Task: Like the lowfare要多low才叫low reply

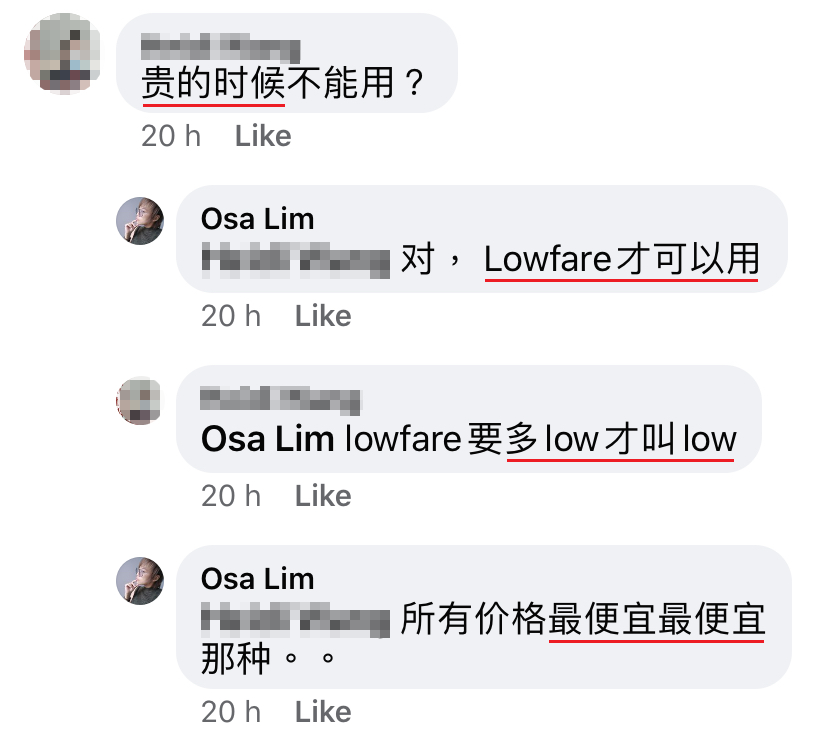Action: point(323,496)
